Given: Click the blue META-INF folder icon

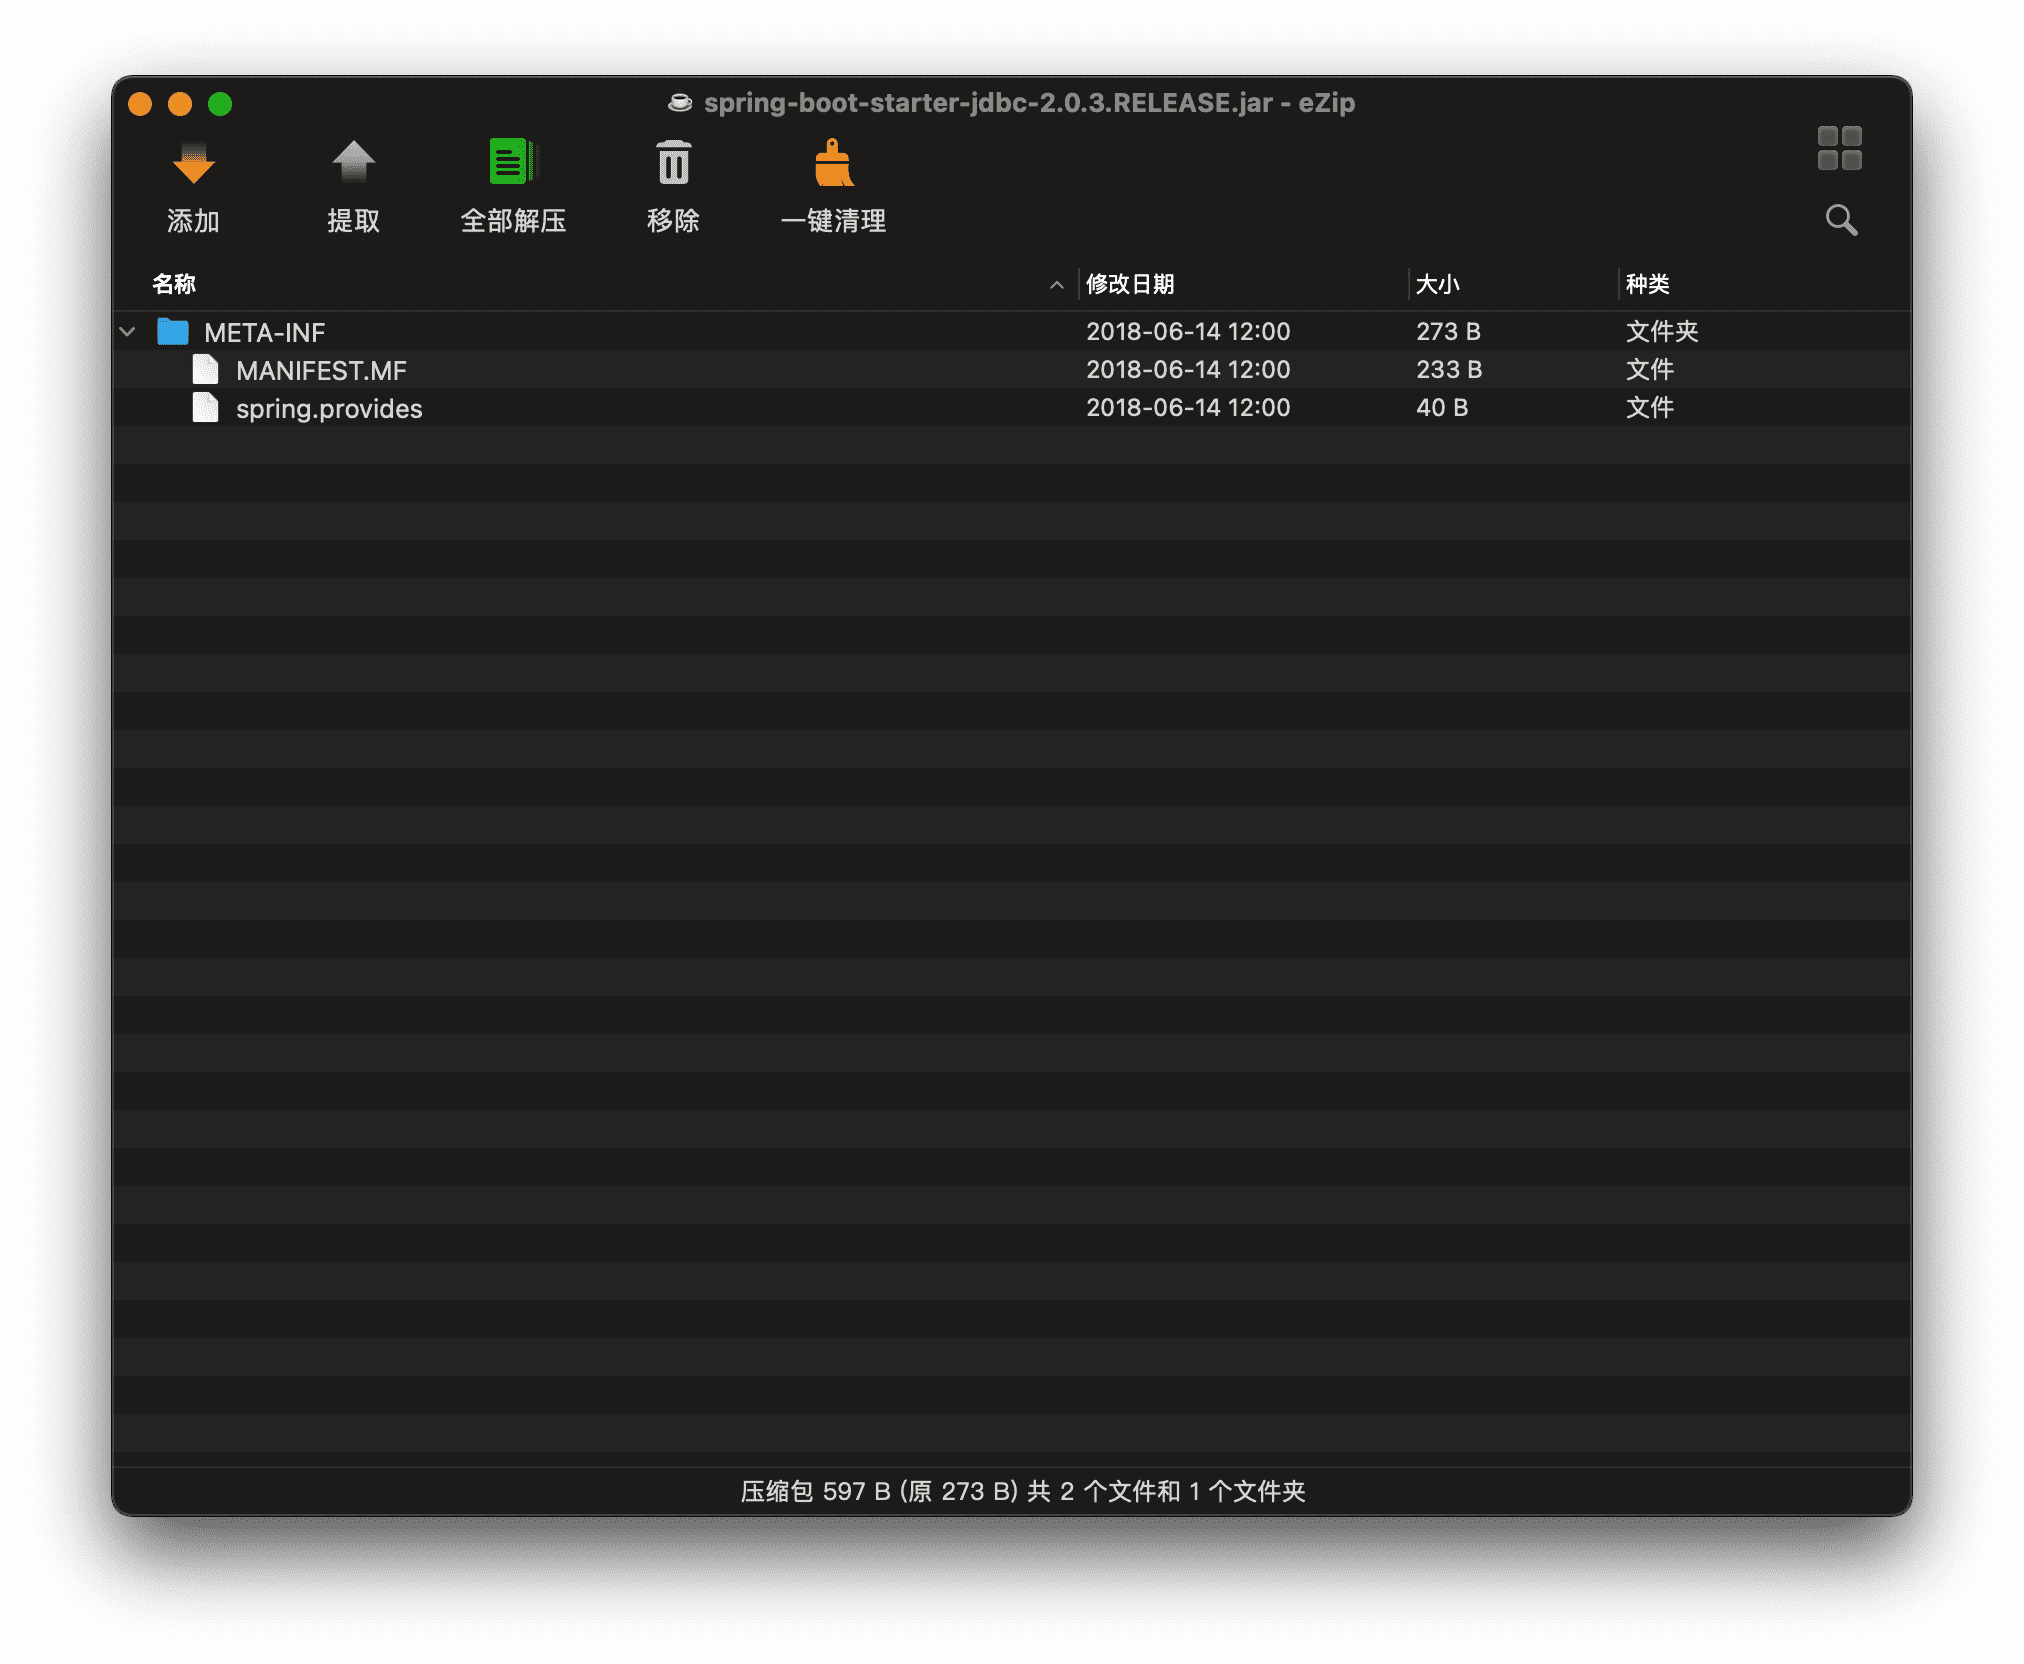Looking at the screenshot, I should click(173, 332).
